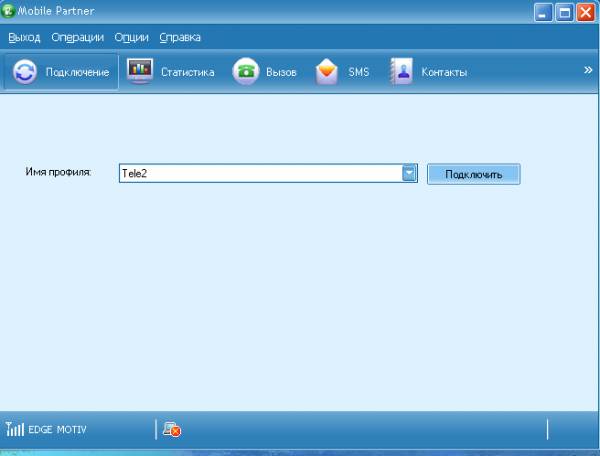
Task: Click the Mobile Partner title bar logo
Action: pos(8,10)
